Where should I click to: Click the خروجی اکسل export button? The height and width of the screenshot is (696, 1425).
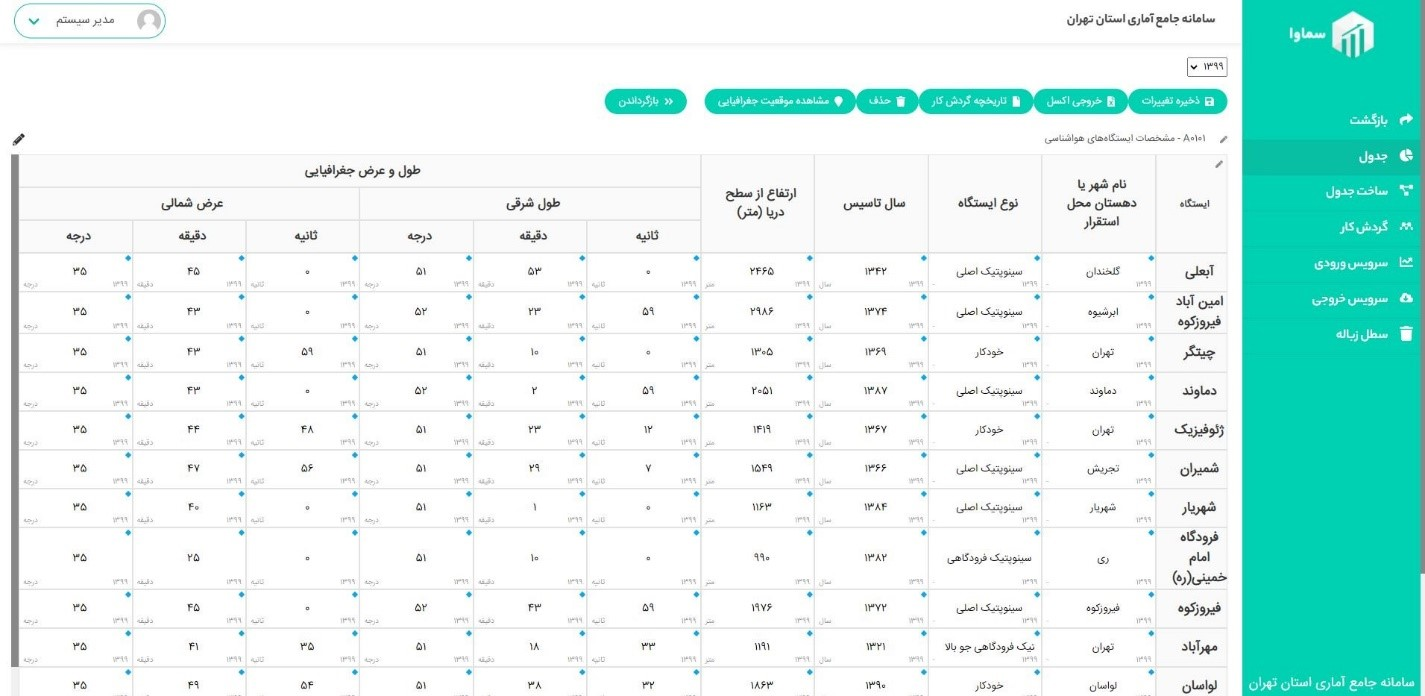(1080, 102)
